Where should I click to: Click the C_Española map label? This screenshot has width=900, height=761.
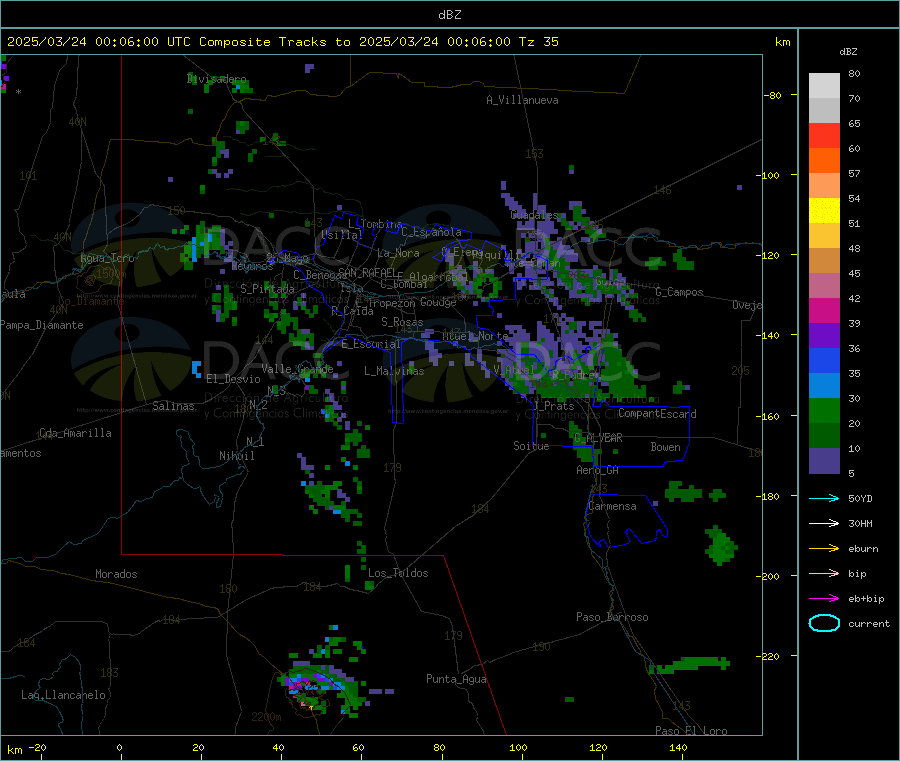point(431,232)
